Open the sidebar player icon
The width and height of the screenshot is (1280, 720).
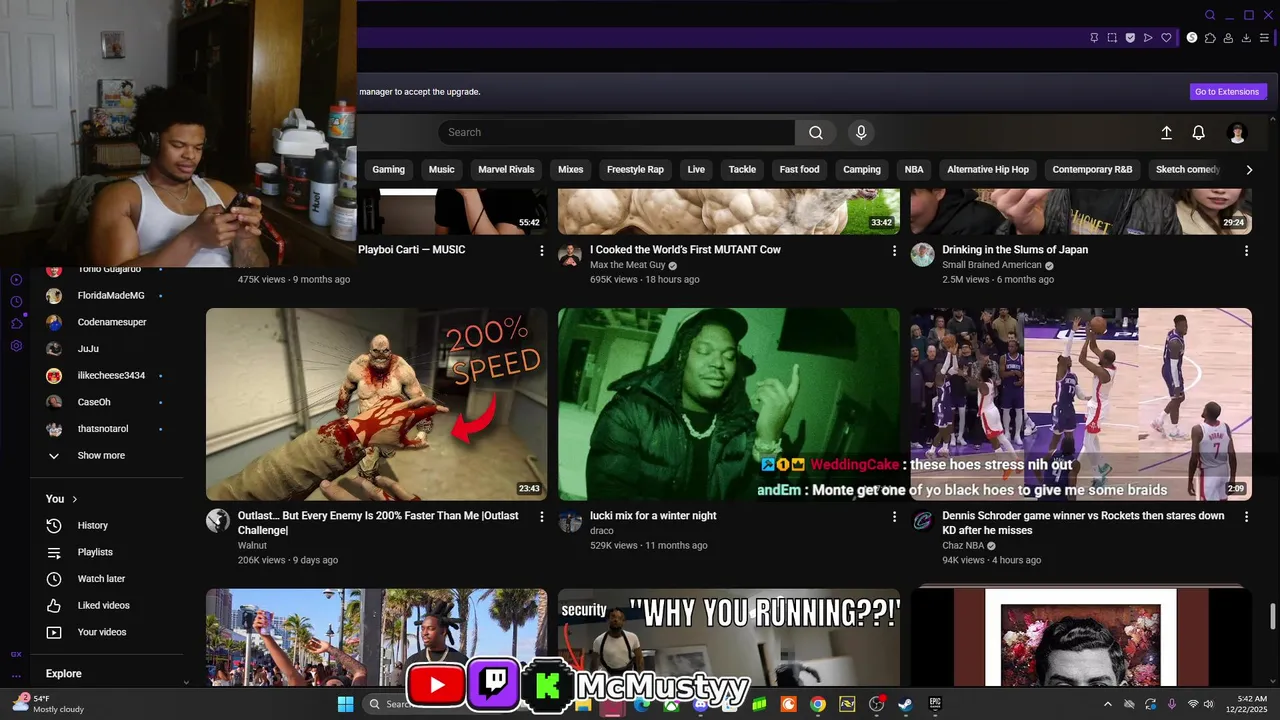(16, 280)
